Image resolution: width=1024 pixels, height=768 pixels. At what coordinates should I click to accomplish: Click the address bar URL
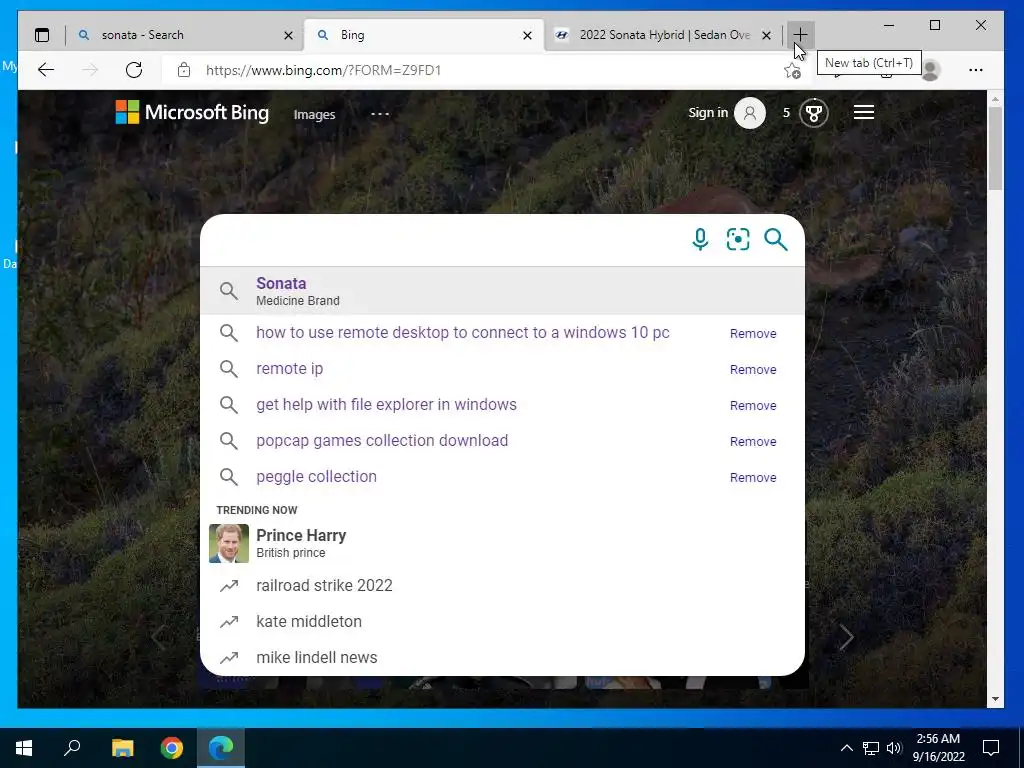coord(323,70)
